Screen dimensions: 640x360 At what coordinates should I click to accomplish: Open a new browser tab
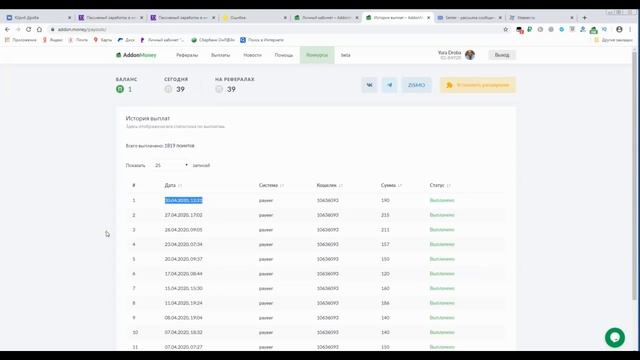[x=584, y=18]
